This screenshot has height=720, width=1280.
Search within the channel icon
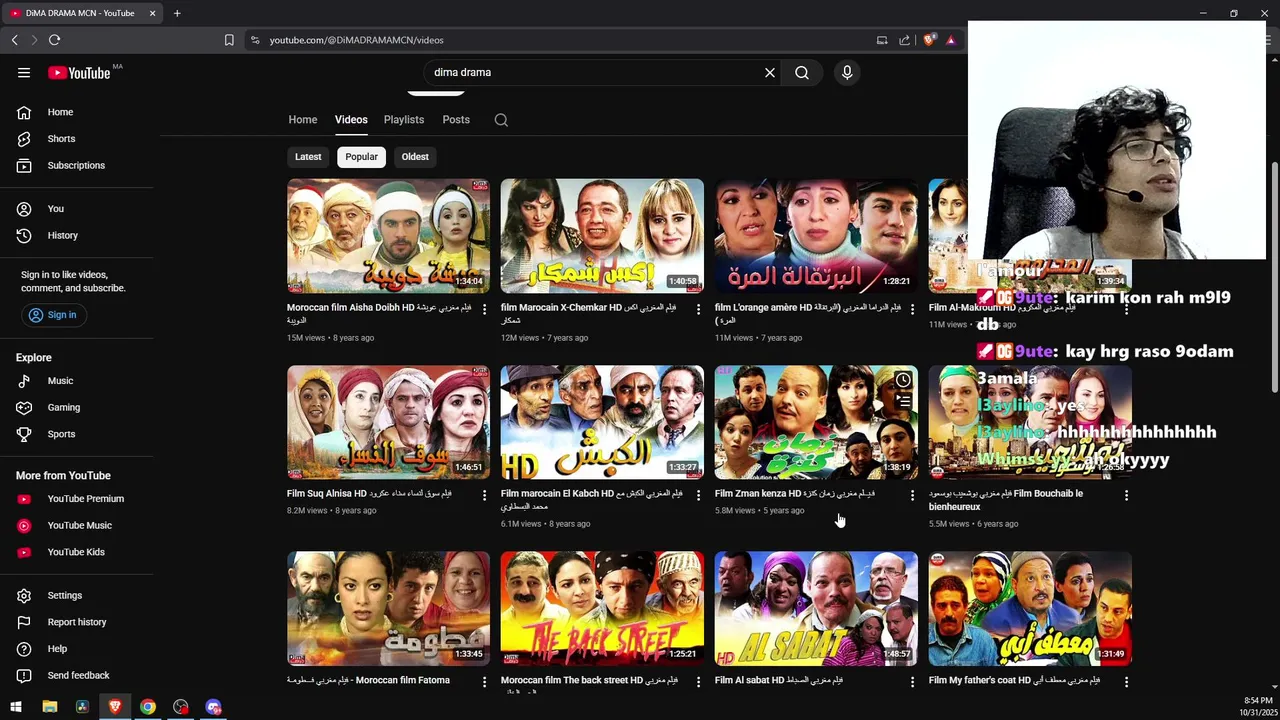pos(501,120)
